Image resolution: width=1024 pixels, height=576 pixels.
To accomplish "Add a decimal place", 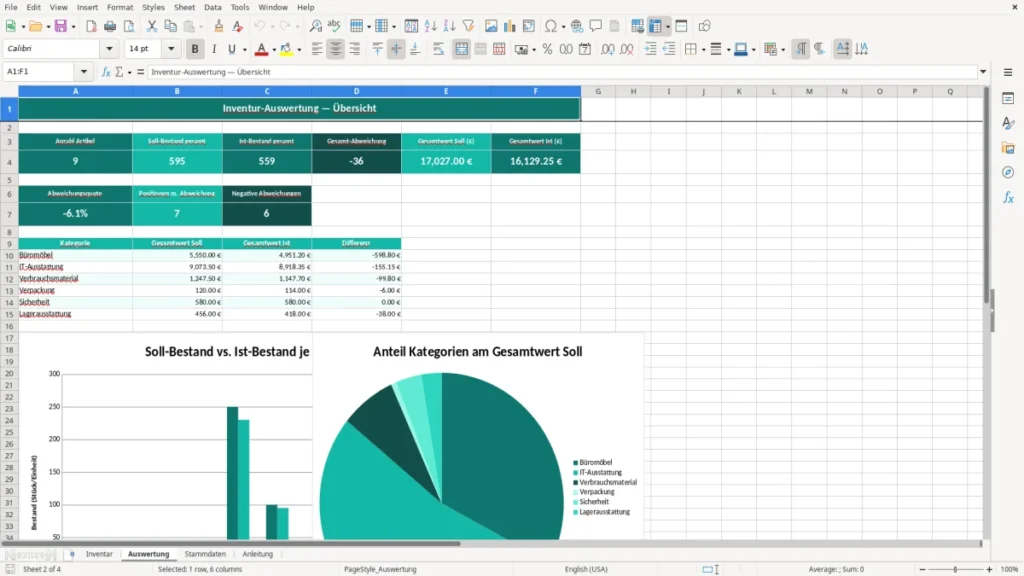I will (x=608, y=49).
